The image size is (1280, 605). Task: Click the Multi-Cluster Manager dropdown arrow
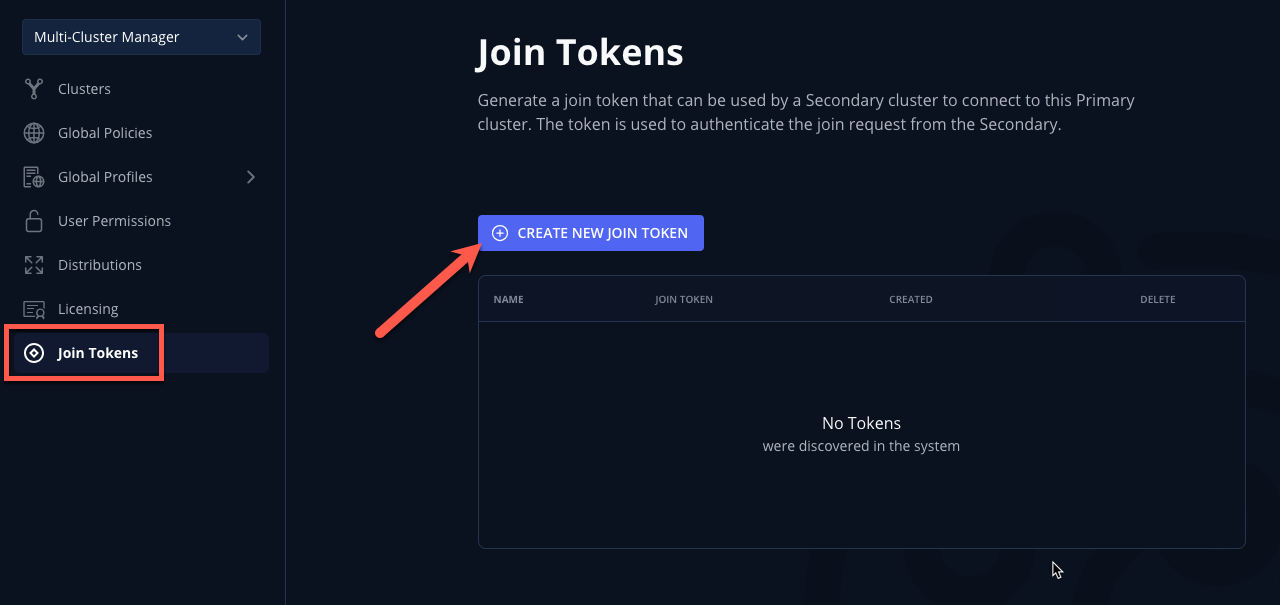click(242, 37)
